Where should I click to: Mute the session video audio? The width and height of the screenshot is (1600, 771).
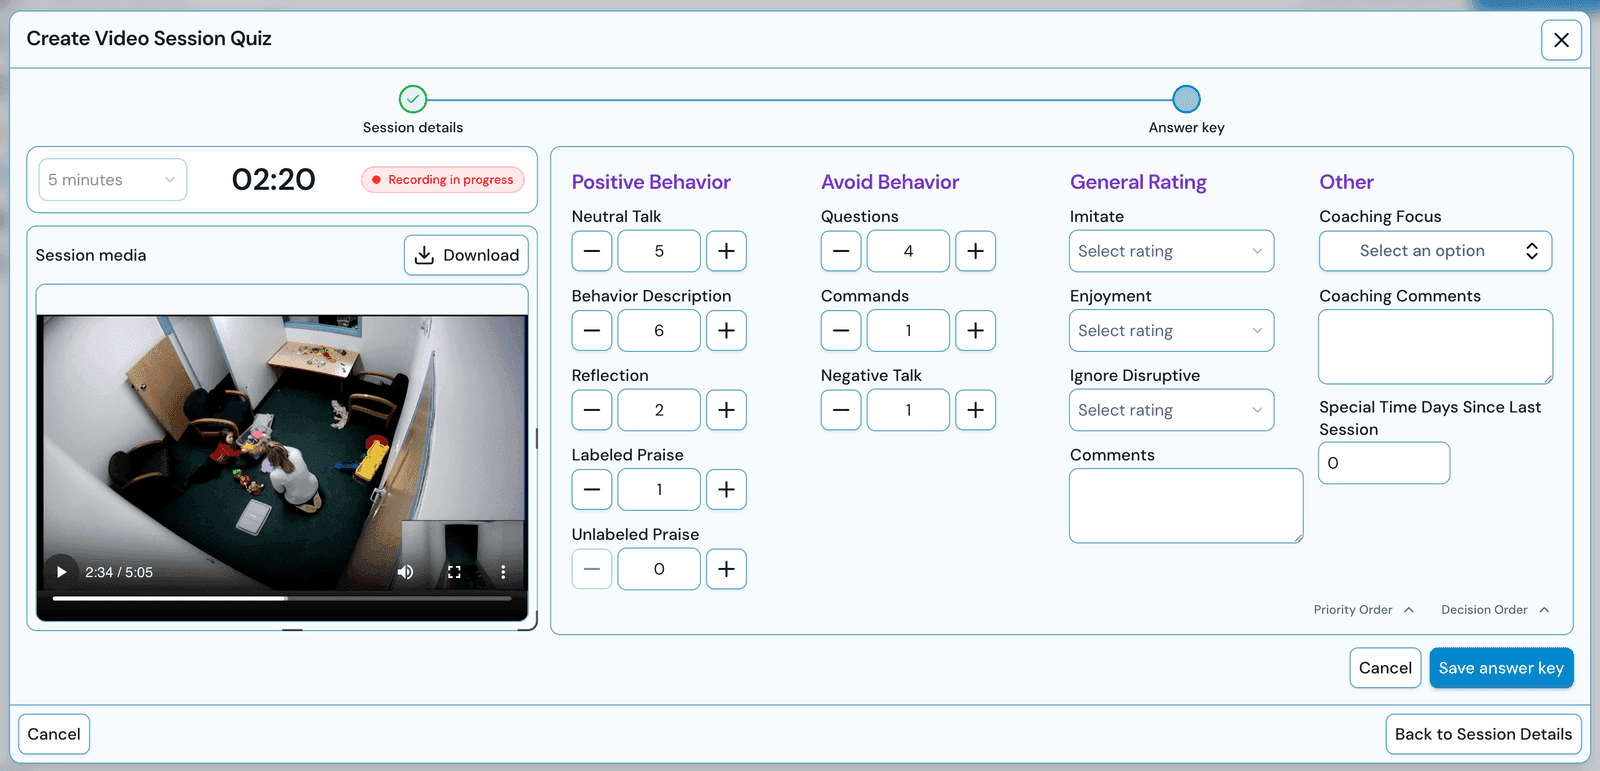[x=405, y=572]
